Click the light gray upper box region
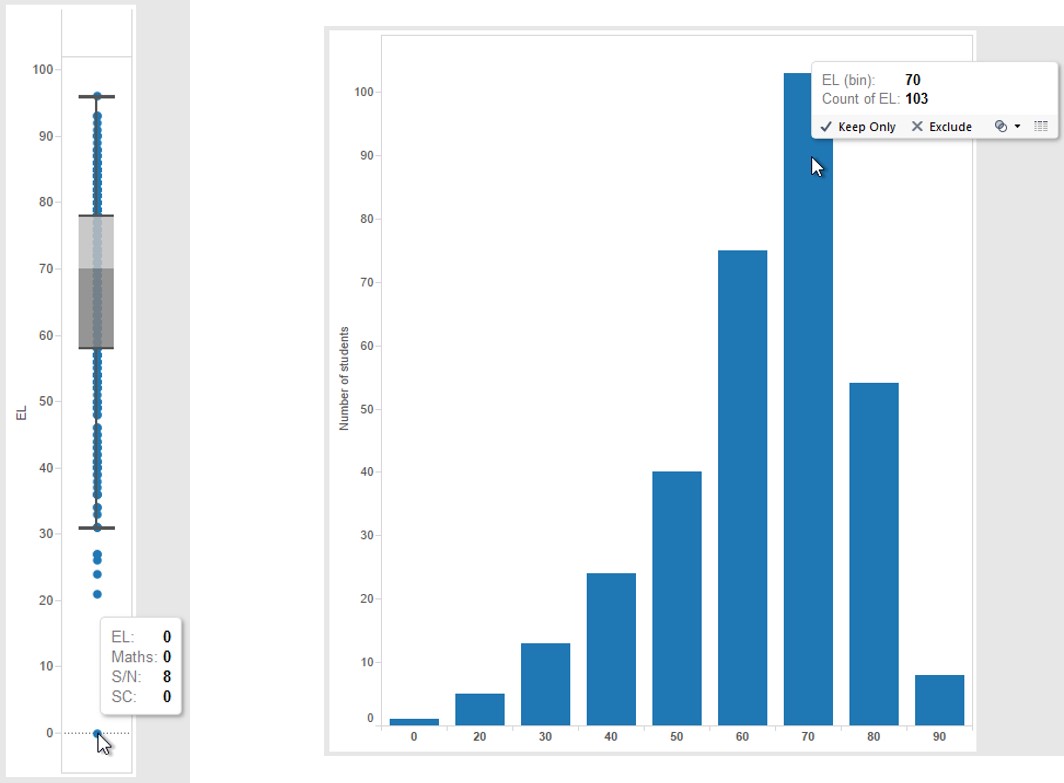Viewport: 1064px width, 783px height. (97, 242)
